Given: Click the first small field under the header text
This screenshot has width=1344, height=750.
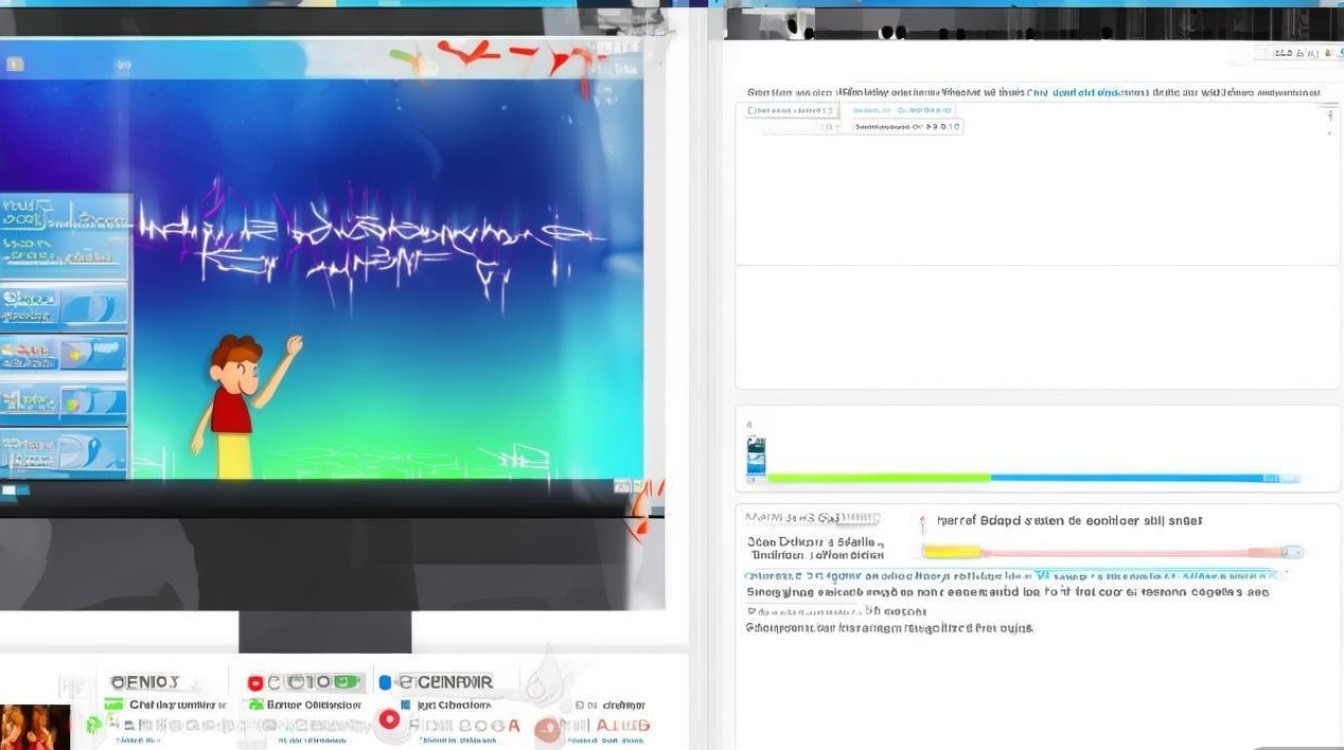Looking at the screenshot, I should (793, 111).
